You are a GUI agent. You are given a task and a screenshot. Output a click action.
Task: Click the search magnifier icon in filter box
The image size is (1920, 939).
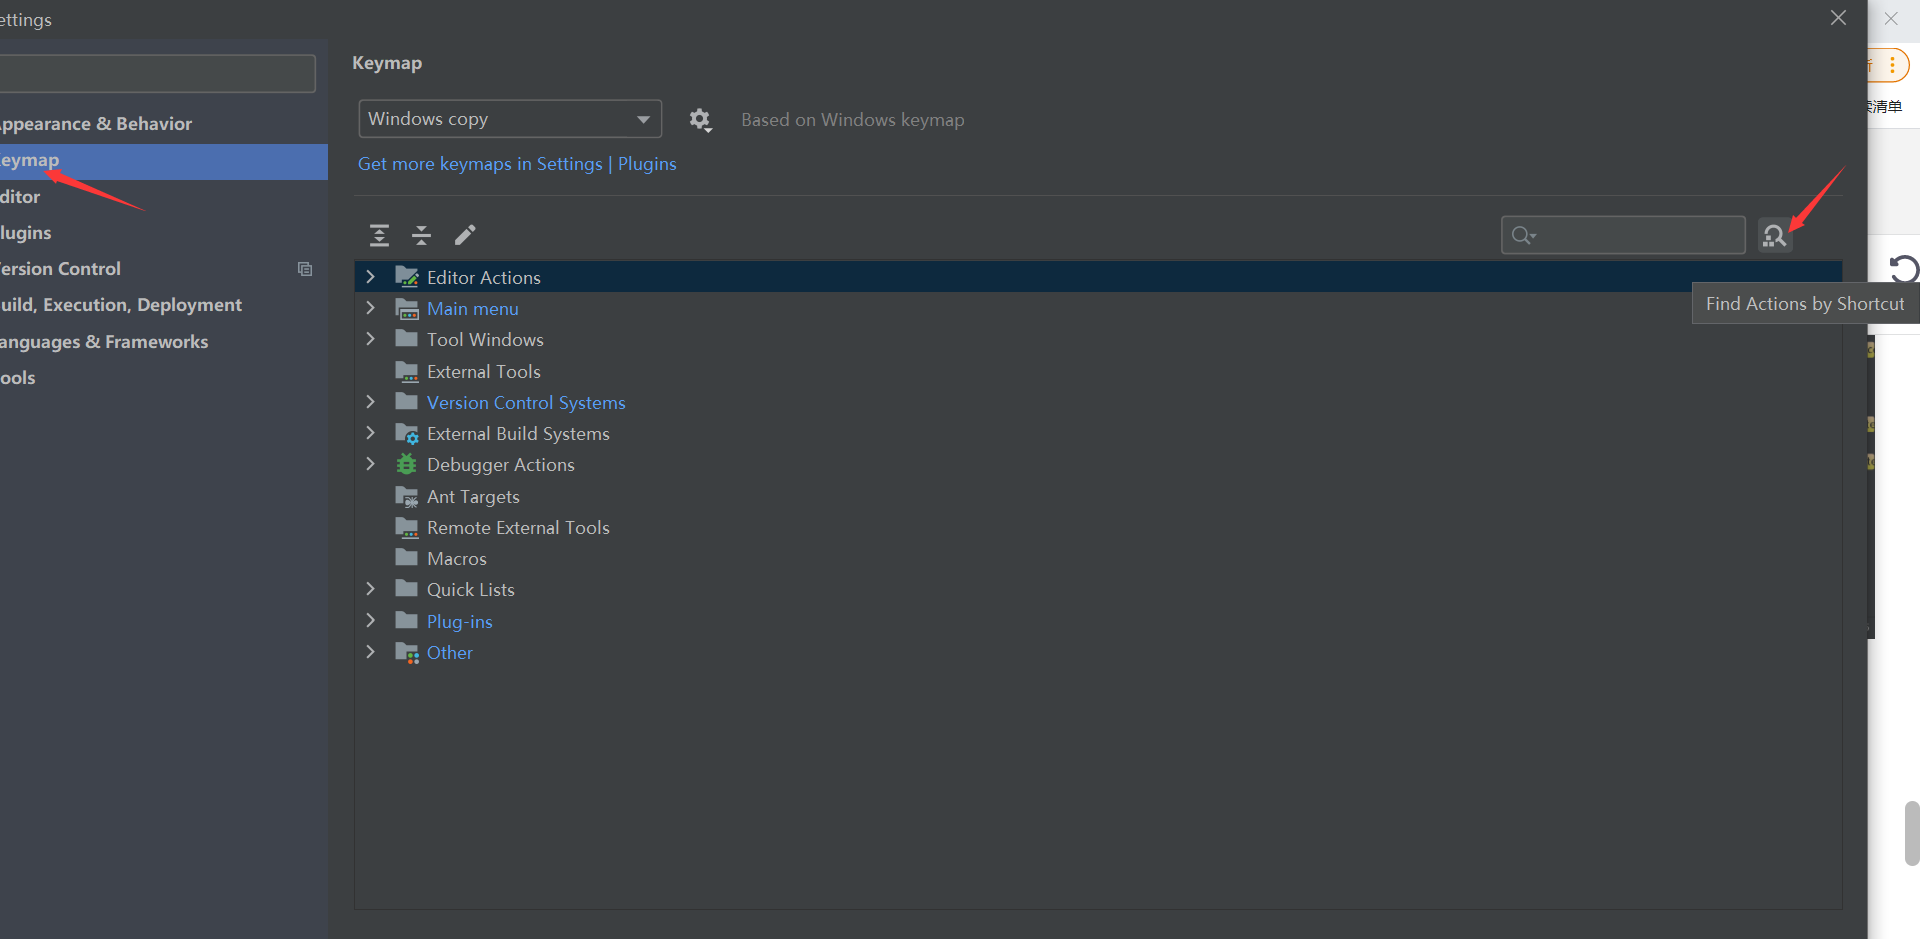(1523, 235)
